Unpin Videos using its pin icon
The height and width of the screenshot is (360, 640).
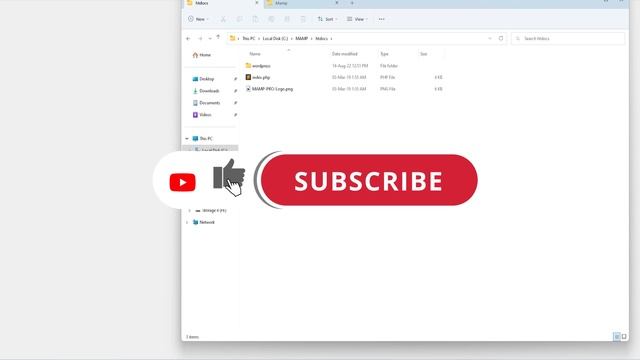point(235,115)
